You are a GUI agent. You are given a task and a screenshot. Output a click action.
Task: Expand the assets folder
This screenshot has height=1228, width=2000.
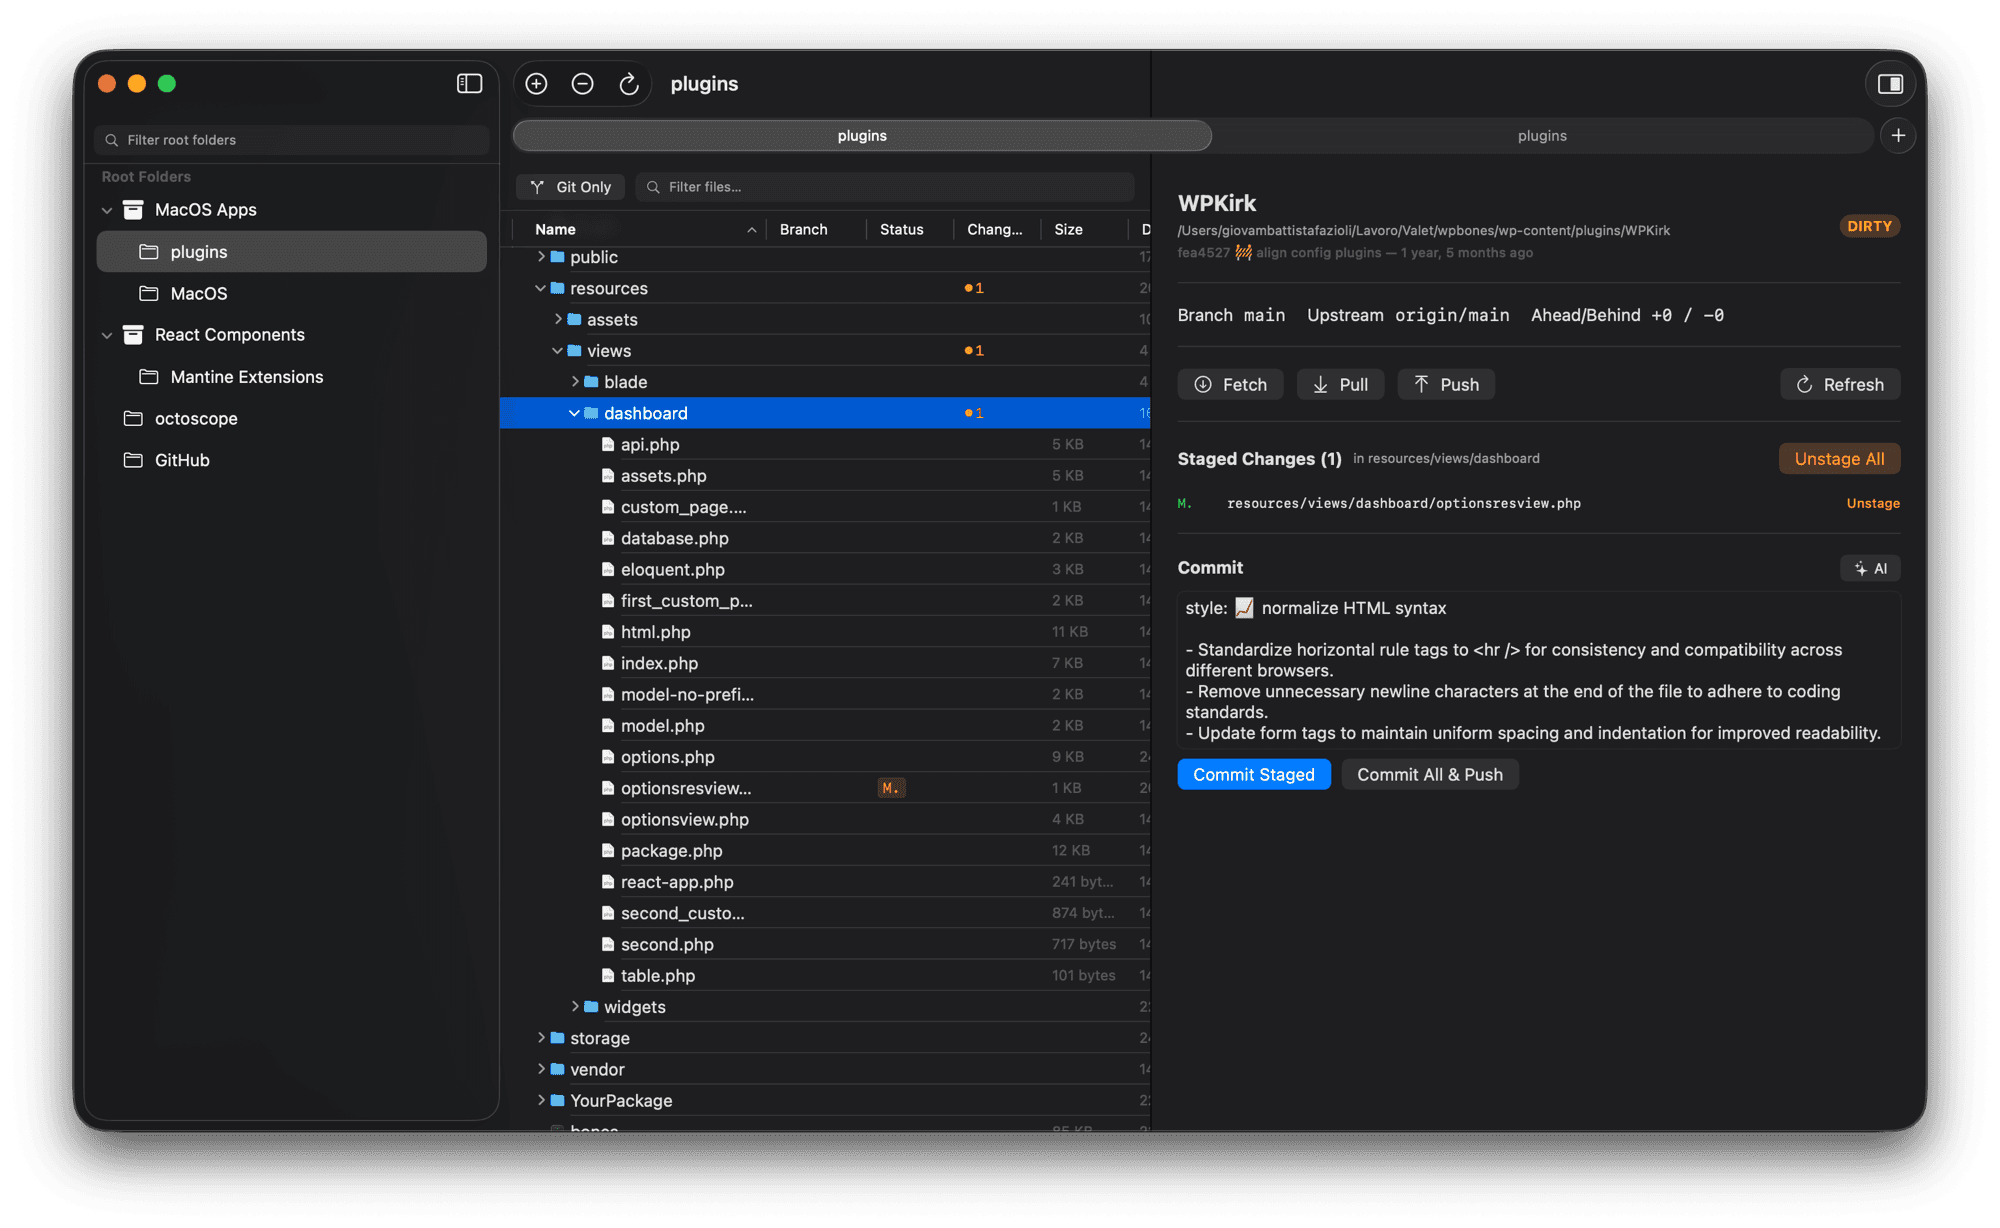558,319
